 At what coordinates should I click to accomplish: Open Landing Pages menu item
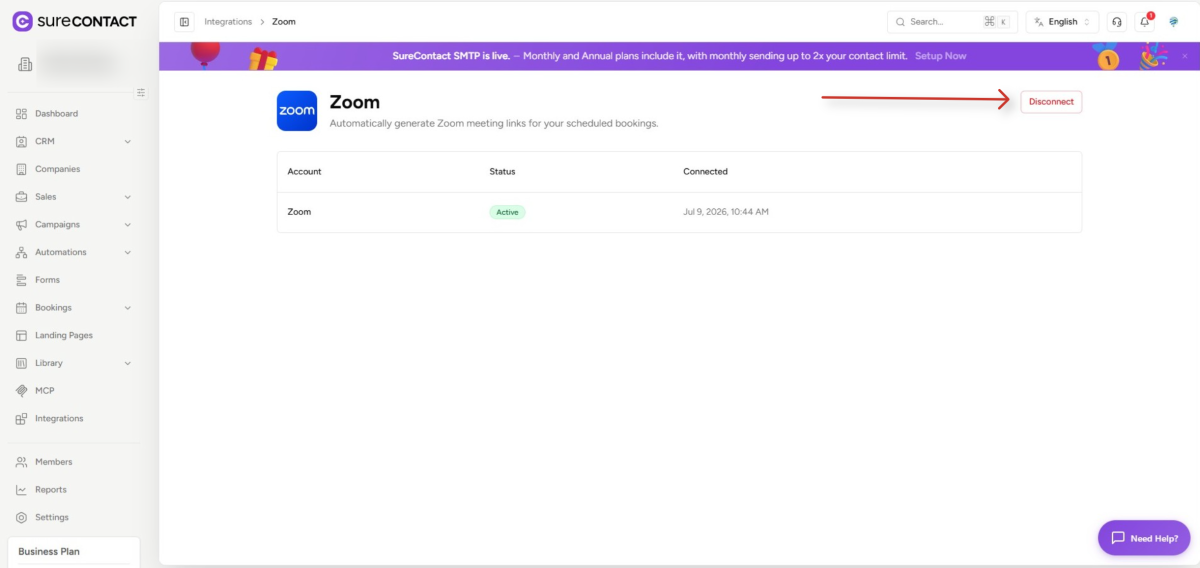pyautogui.click(x=64, y=335)
